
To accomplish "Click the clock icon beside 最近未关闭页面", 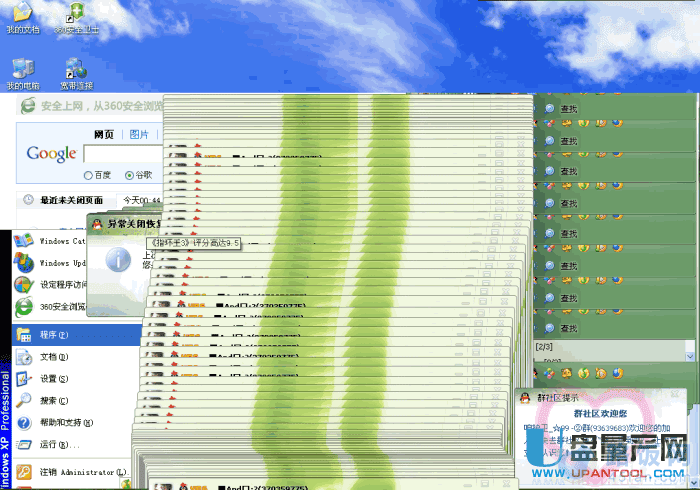I will click(x=29, y=199).
